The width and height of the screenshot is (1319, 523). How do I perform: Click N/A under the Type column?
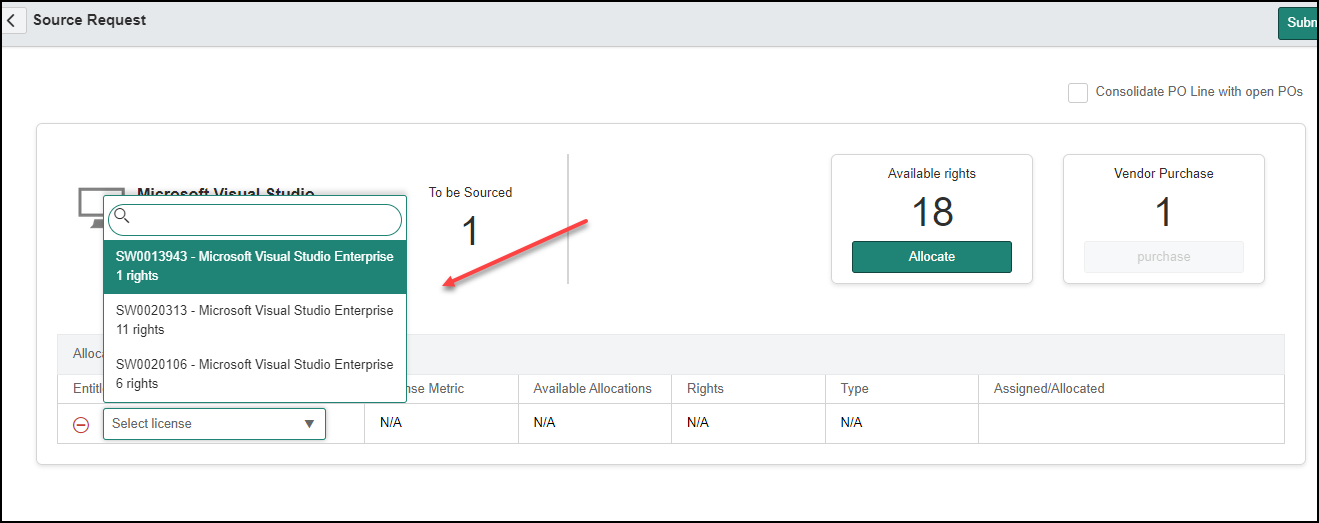(x=852, y=423)
